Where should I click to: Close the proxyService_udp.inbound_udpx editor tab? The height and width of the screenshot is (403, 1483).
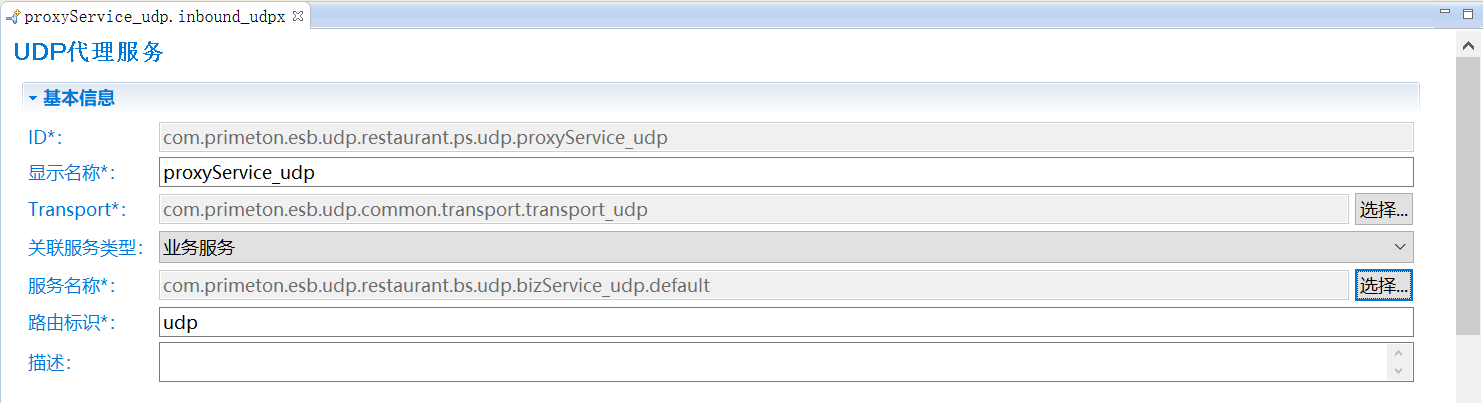point(297,16)
